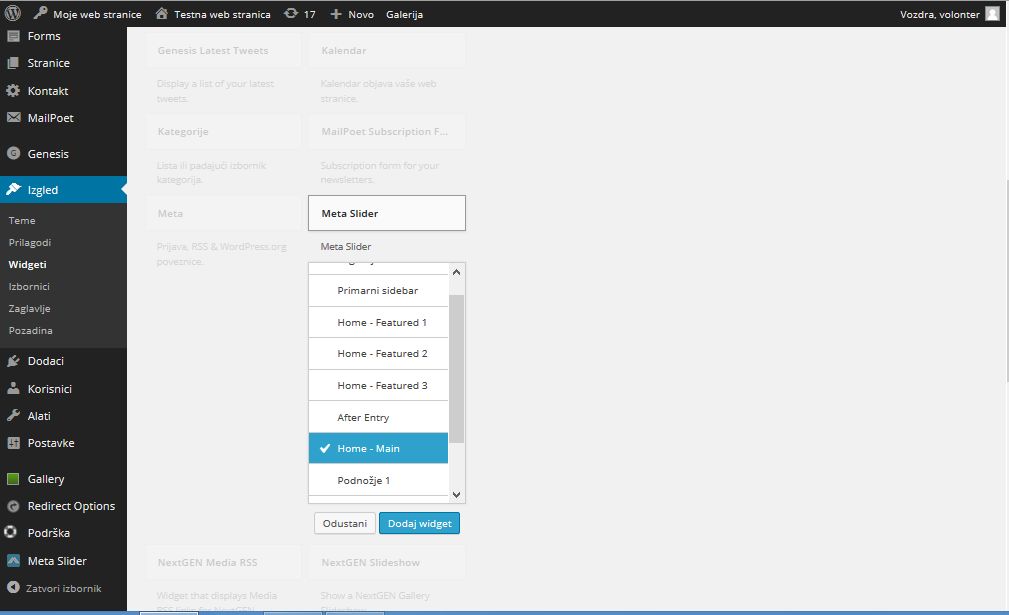Choose Primarni sidebar in the area list
This screenshot has width=1009, height=615.
[378, 291]
